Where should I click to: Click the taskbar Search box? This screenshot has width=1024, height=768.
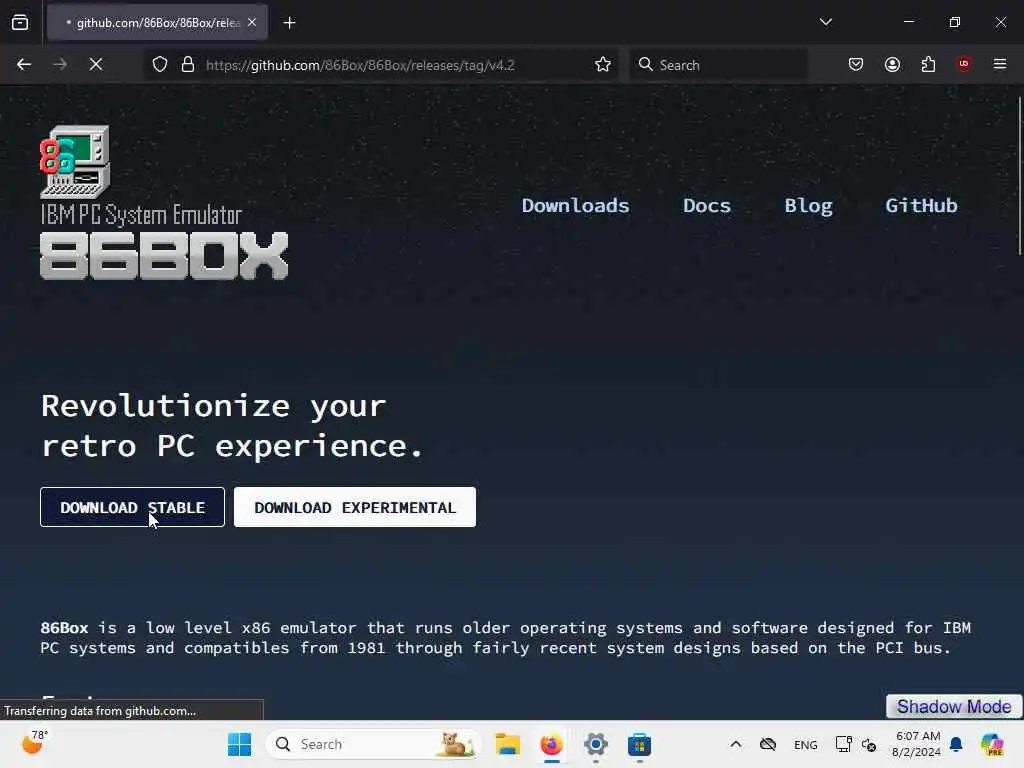(x=374, y=744)
